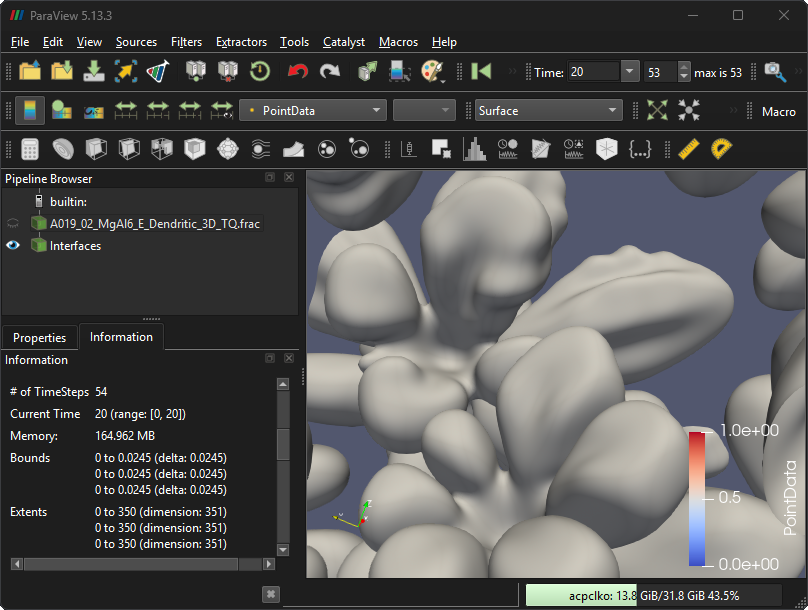Open the Surface representation dropdown
The image size is (808, 610).
click(548, 110)
